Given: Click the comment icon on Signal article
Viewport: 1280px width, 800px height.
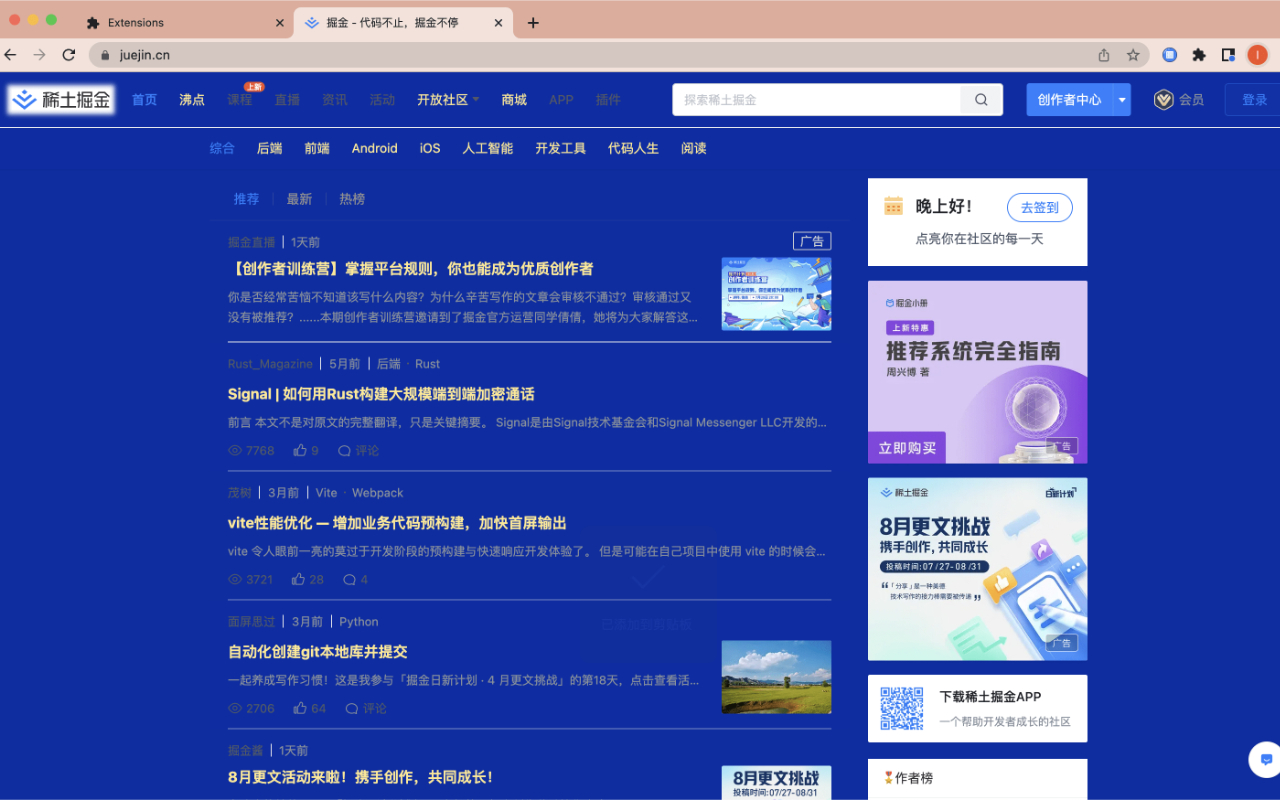Looking at the screenshot, I should click(x=344, y=451).
